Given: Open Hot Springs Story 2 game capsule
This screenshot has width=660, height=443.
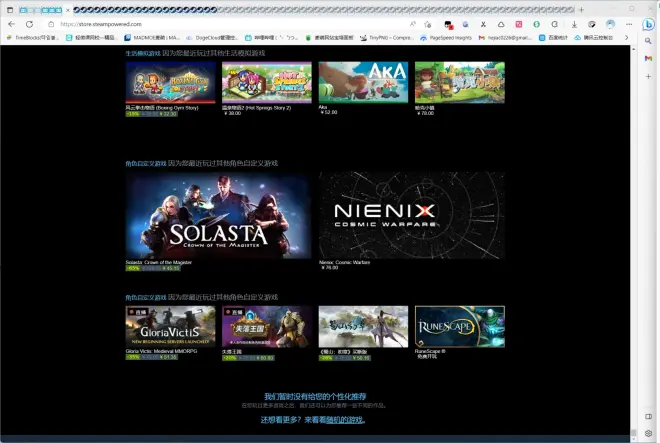Looking at the screenshot, I should (x=266, y=82).
